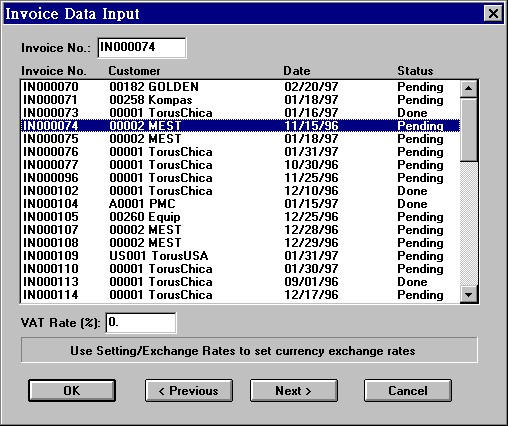
Task: Select invoice IN000071 Kompas row
Action: click(240, 100)
